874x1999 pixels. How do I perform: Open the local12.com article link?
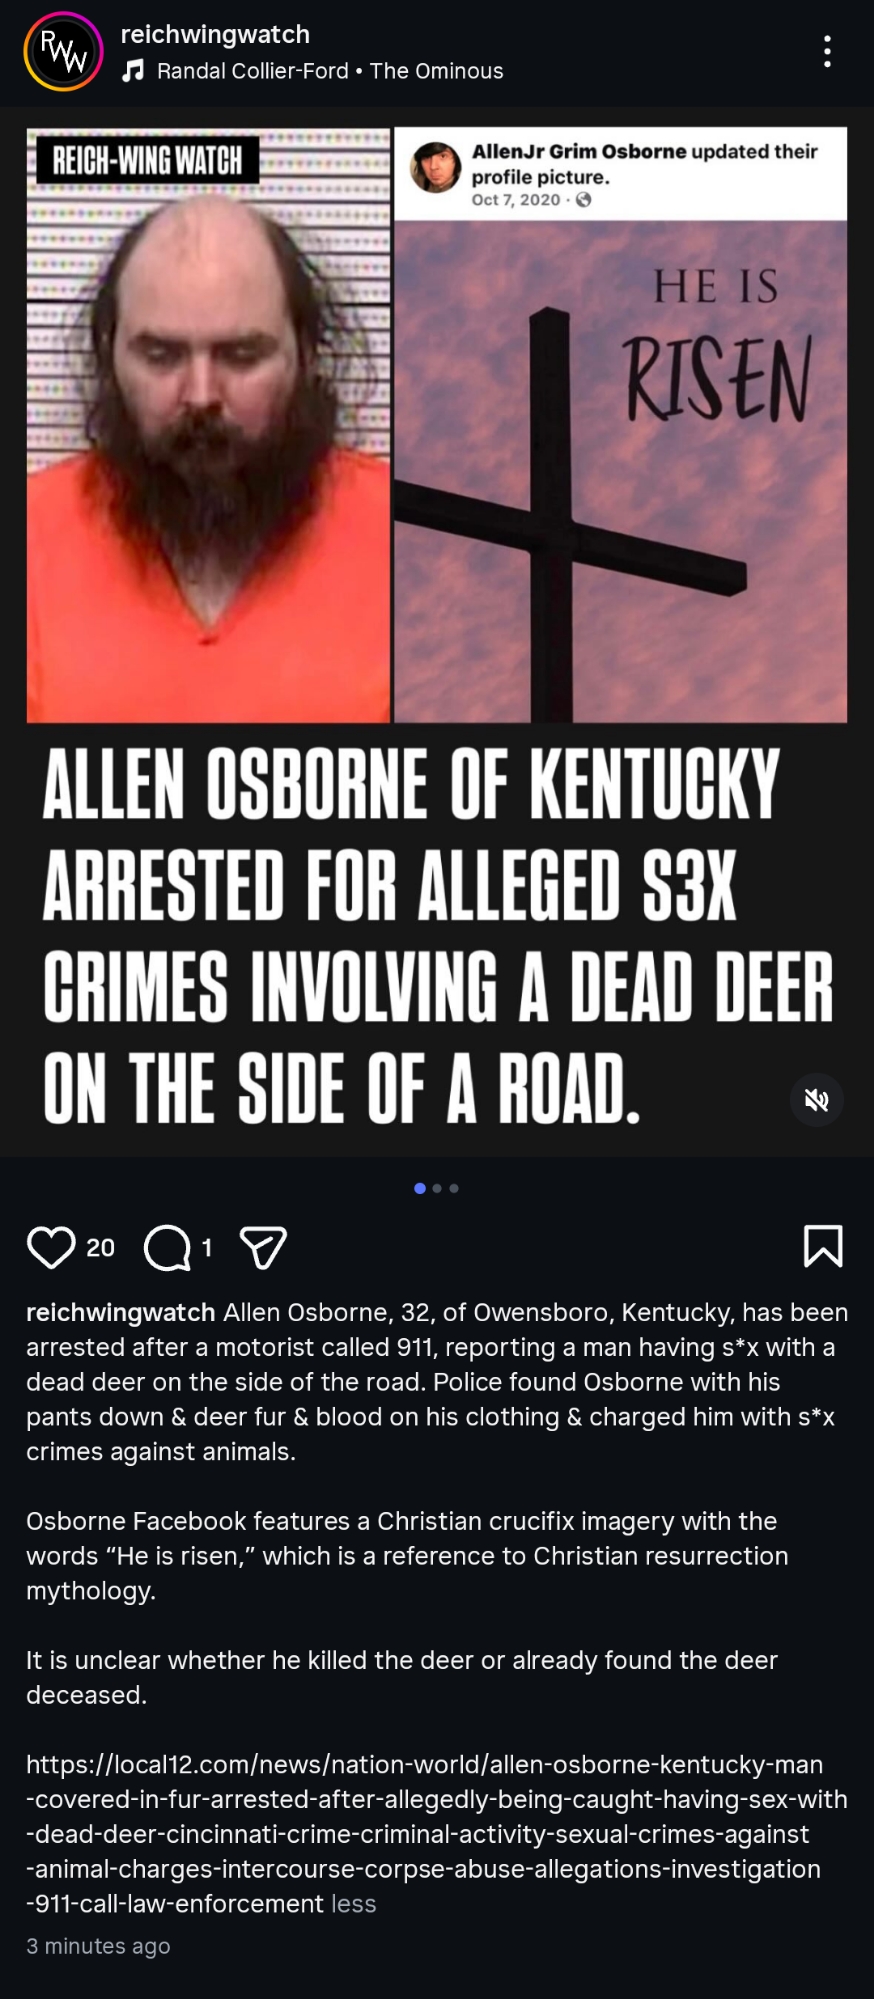437,1834
